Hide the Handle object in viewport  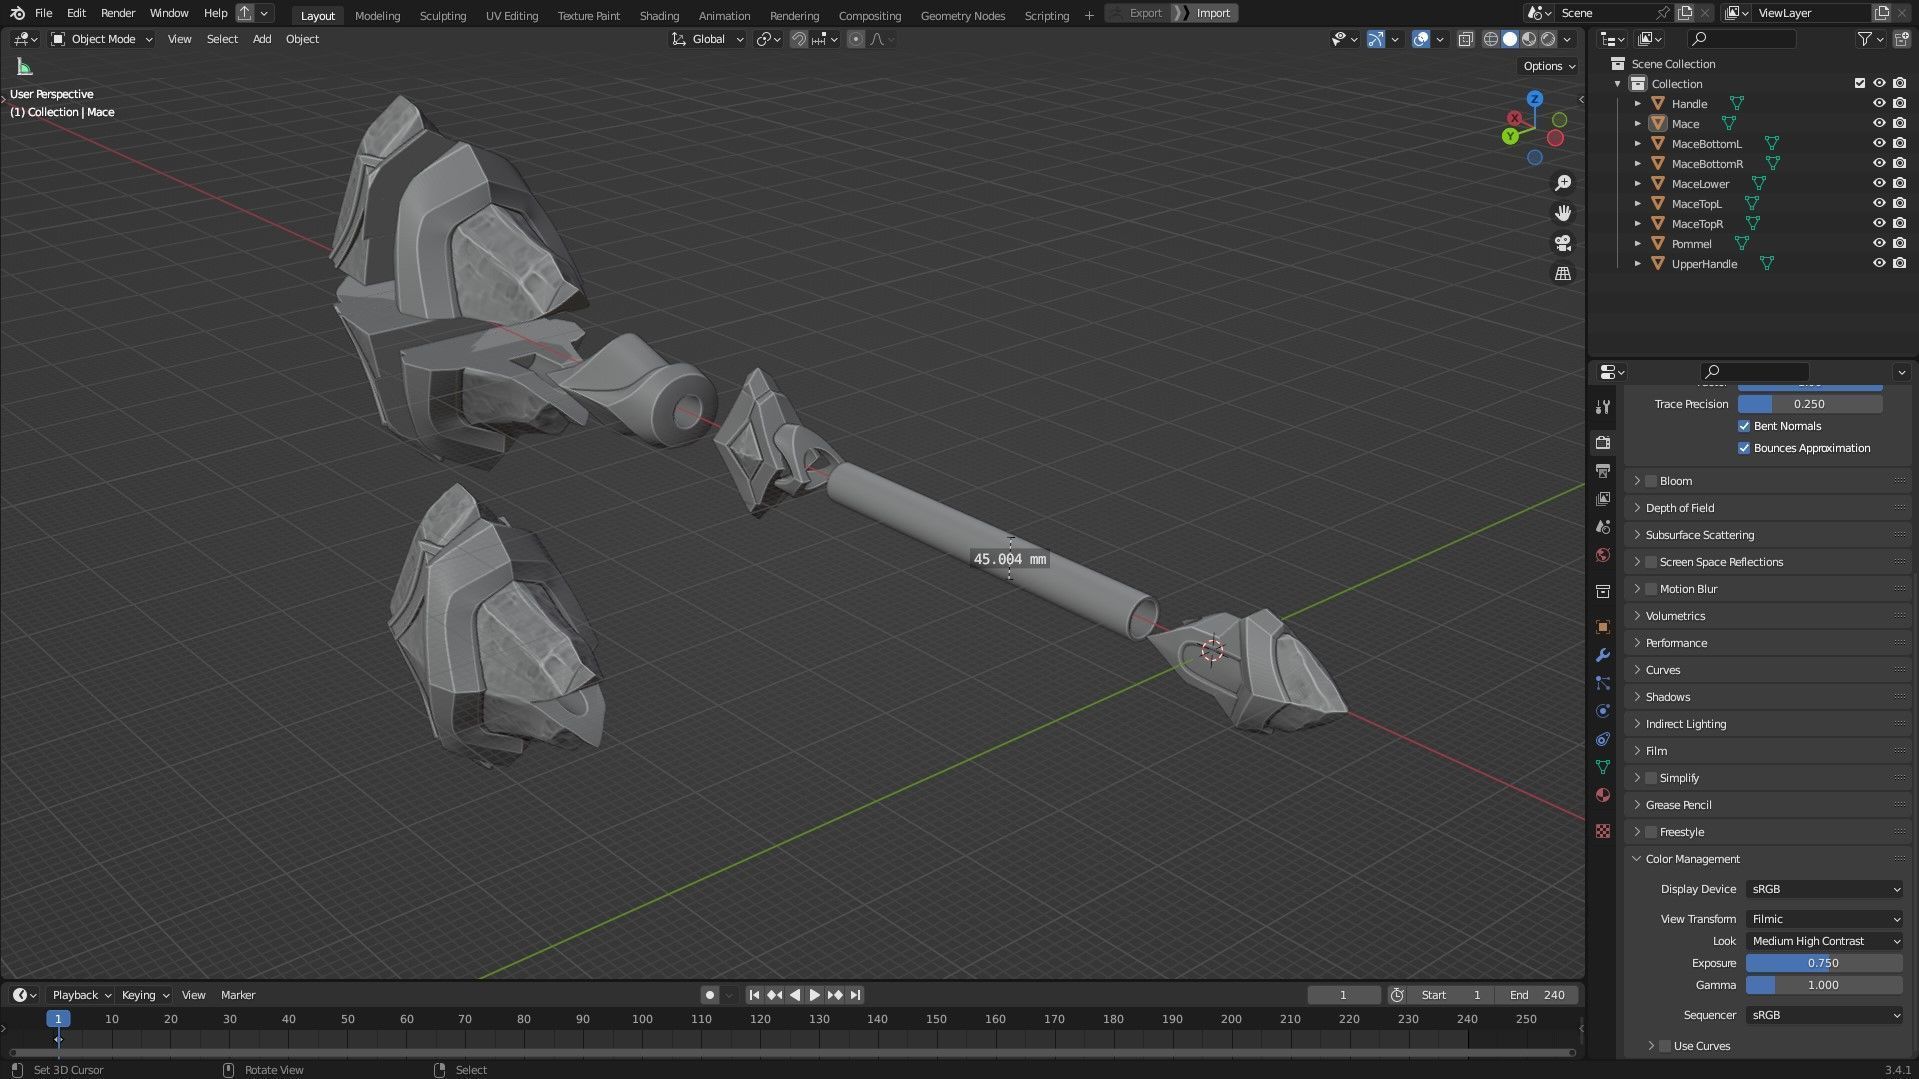tap(1879, 104)
